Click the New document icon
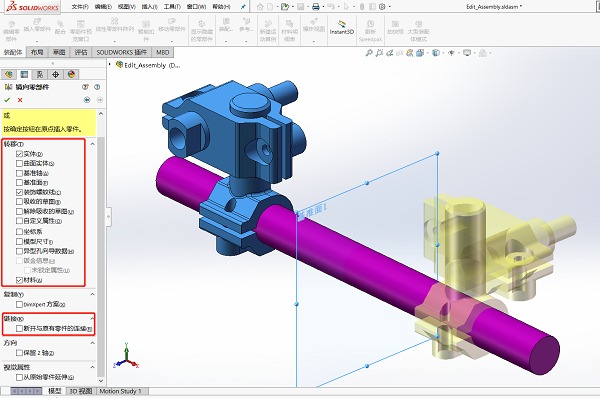 tap(270, 7)
